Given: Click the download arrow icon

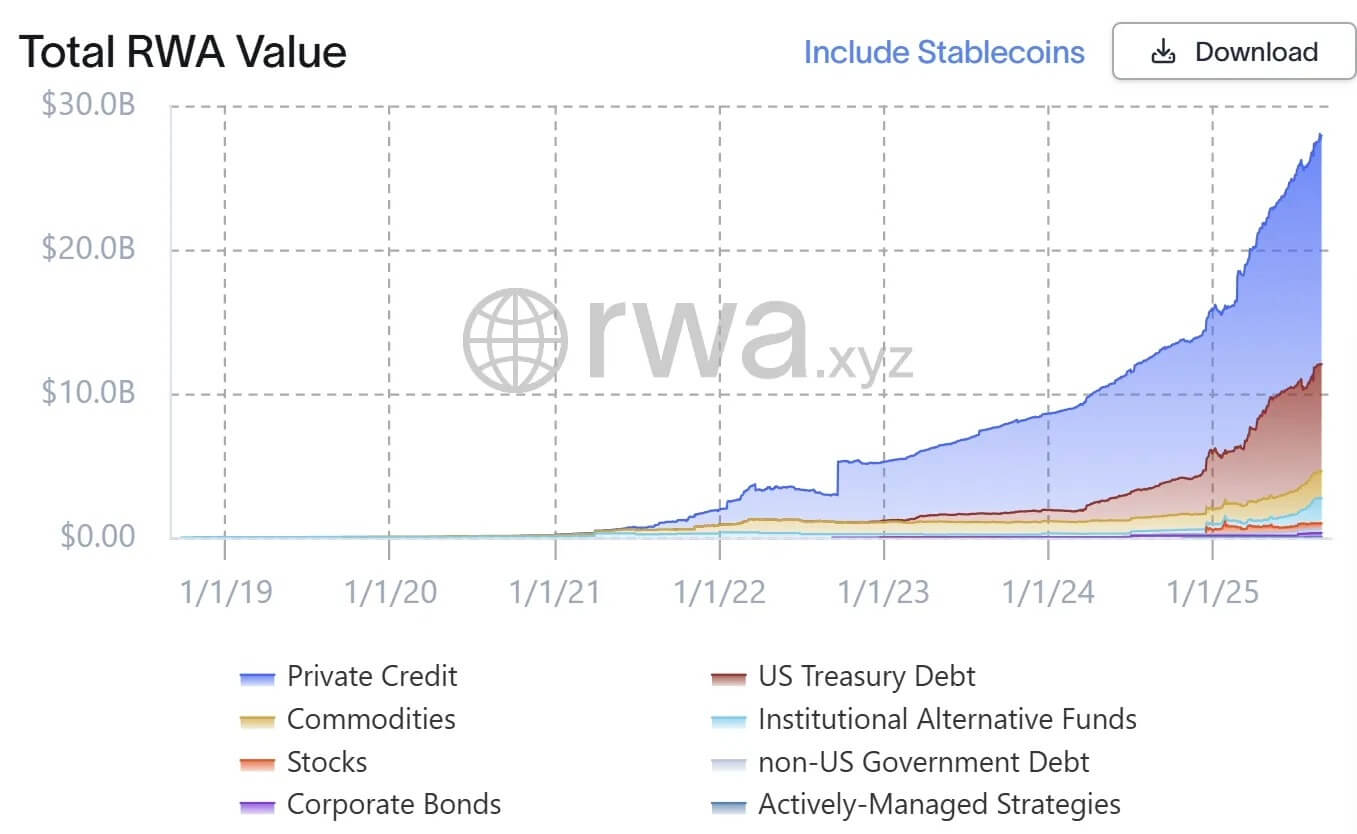Looking at the screenshot, I should [1163, 52].
